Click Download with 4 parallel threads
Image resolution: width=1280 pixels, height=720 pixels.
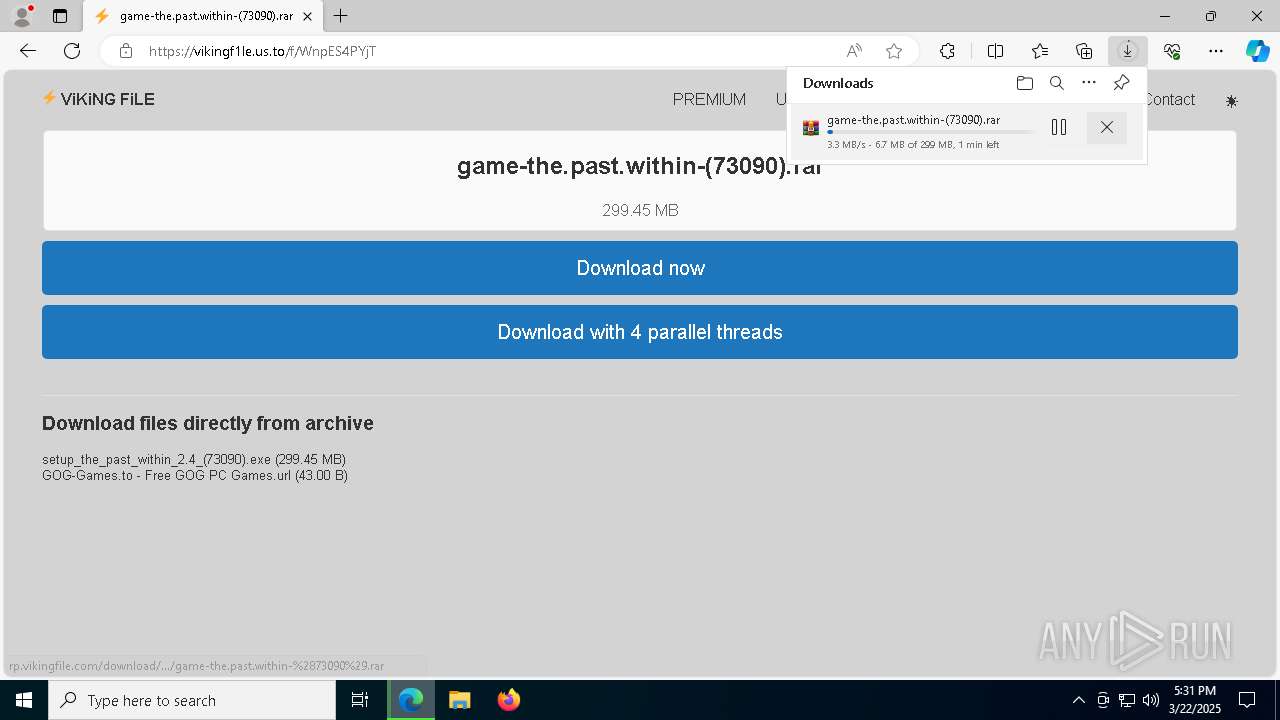click(640, 332)
